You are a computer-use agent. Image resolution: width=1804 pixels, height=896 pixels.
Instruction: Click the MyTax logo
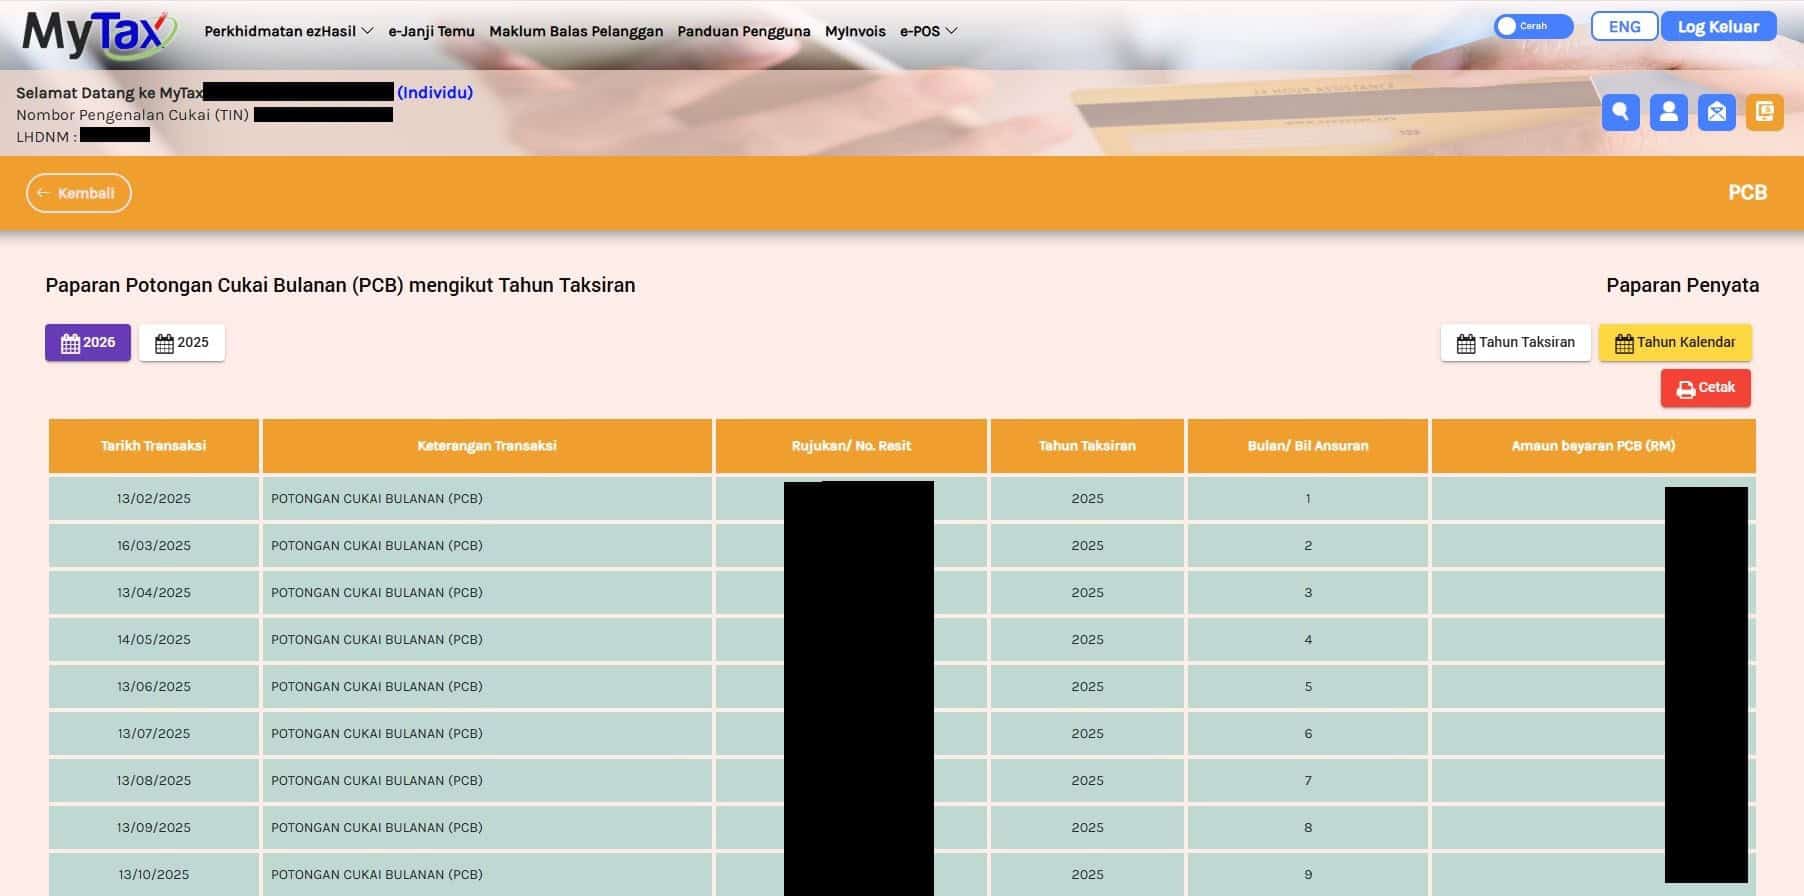pos(98,33)
